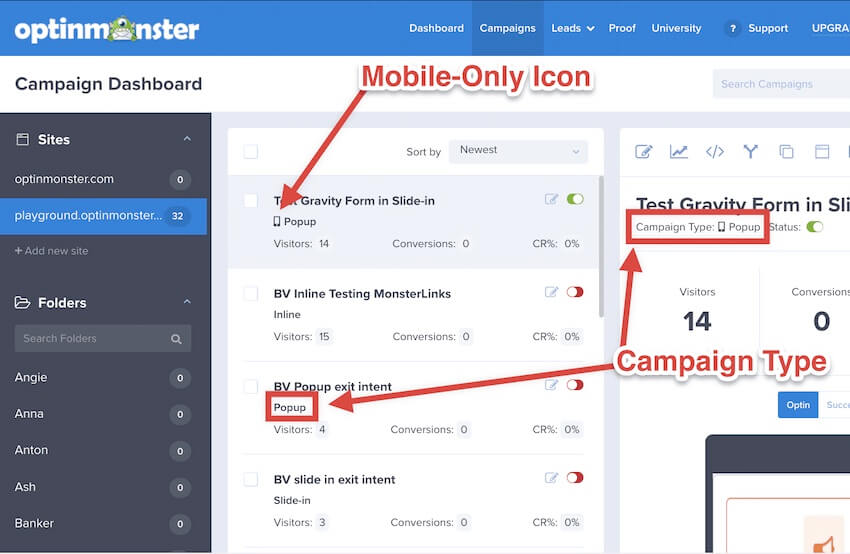Open Campaigns in top navigation
The height and width of the screenshot is (554, 850).
click(x=507, y=28)
